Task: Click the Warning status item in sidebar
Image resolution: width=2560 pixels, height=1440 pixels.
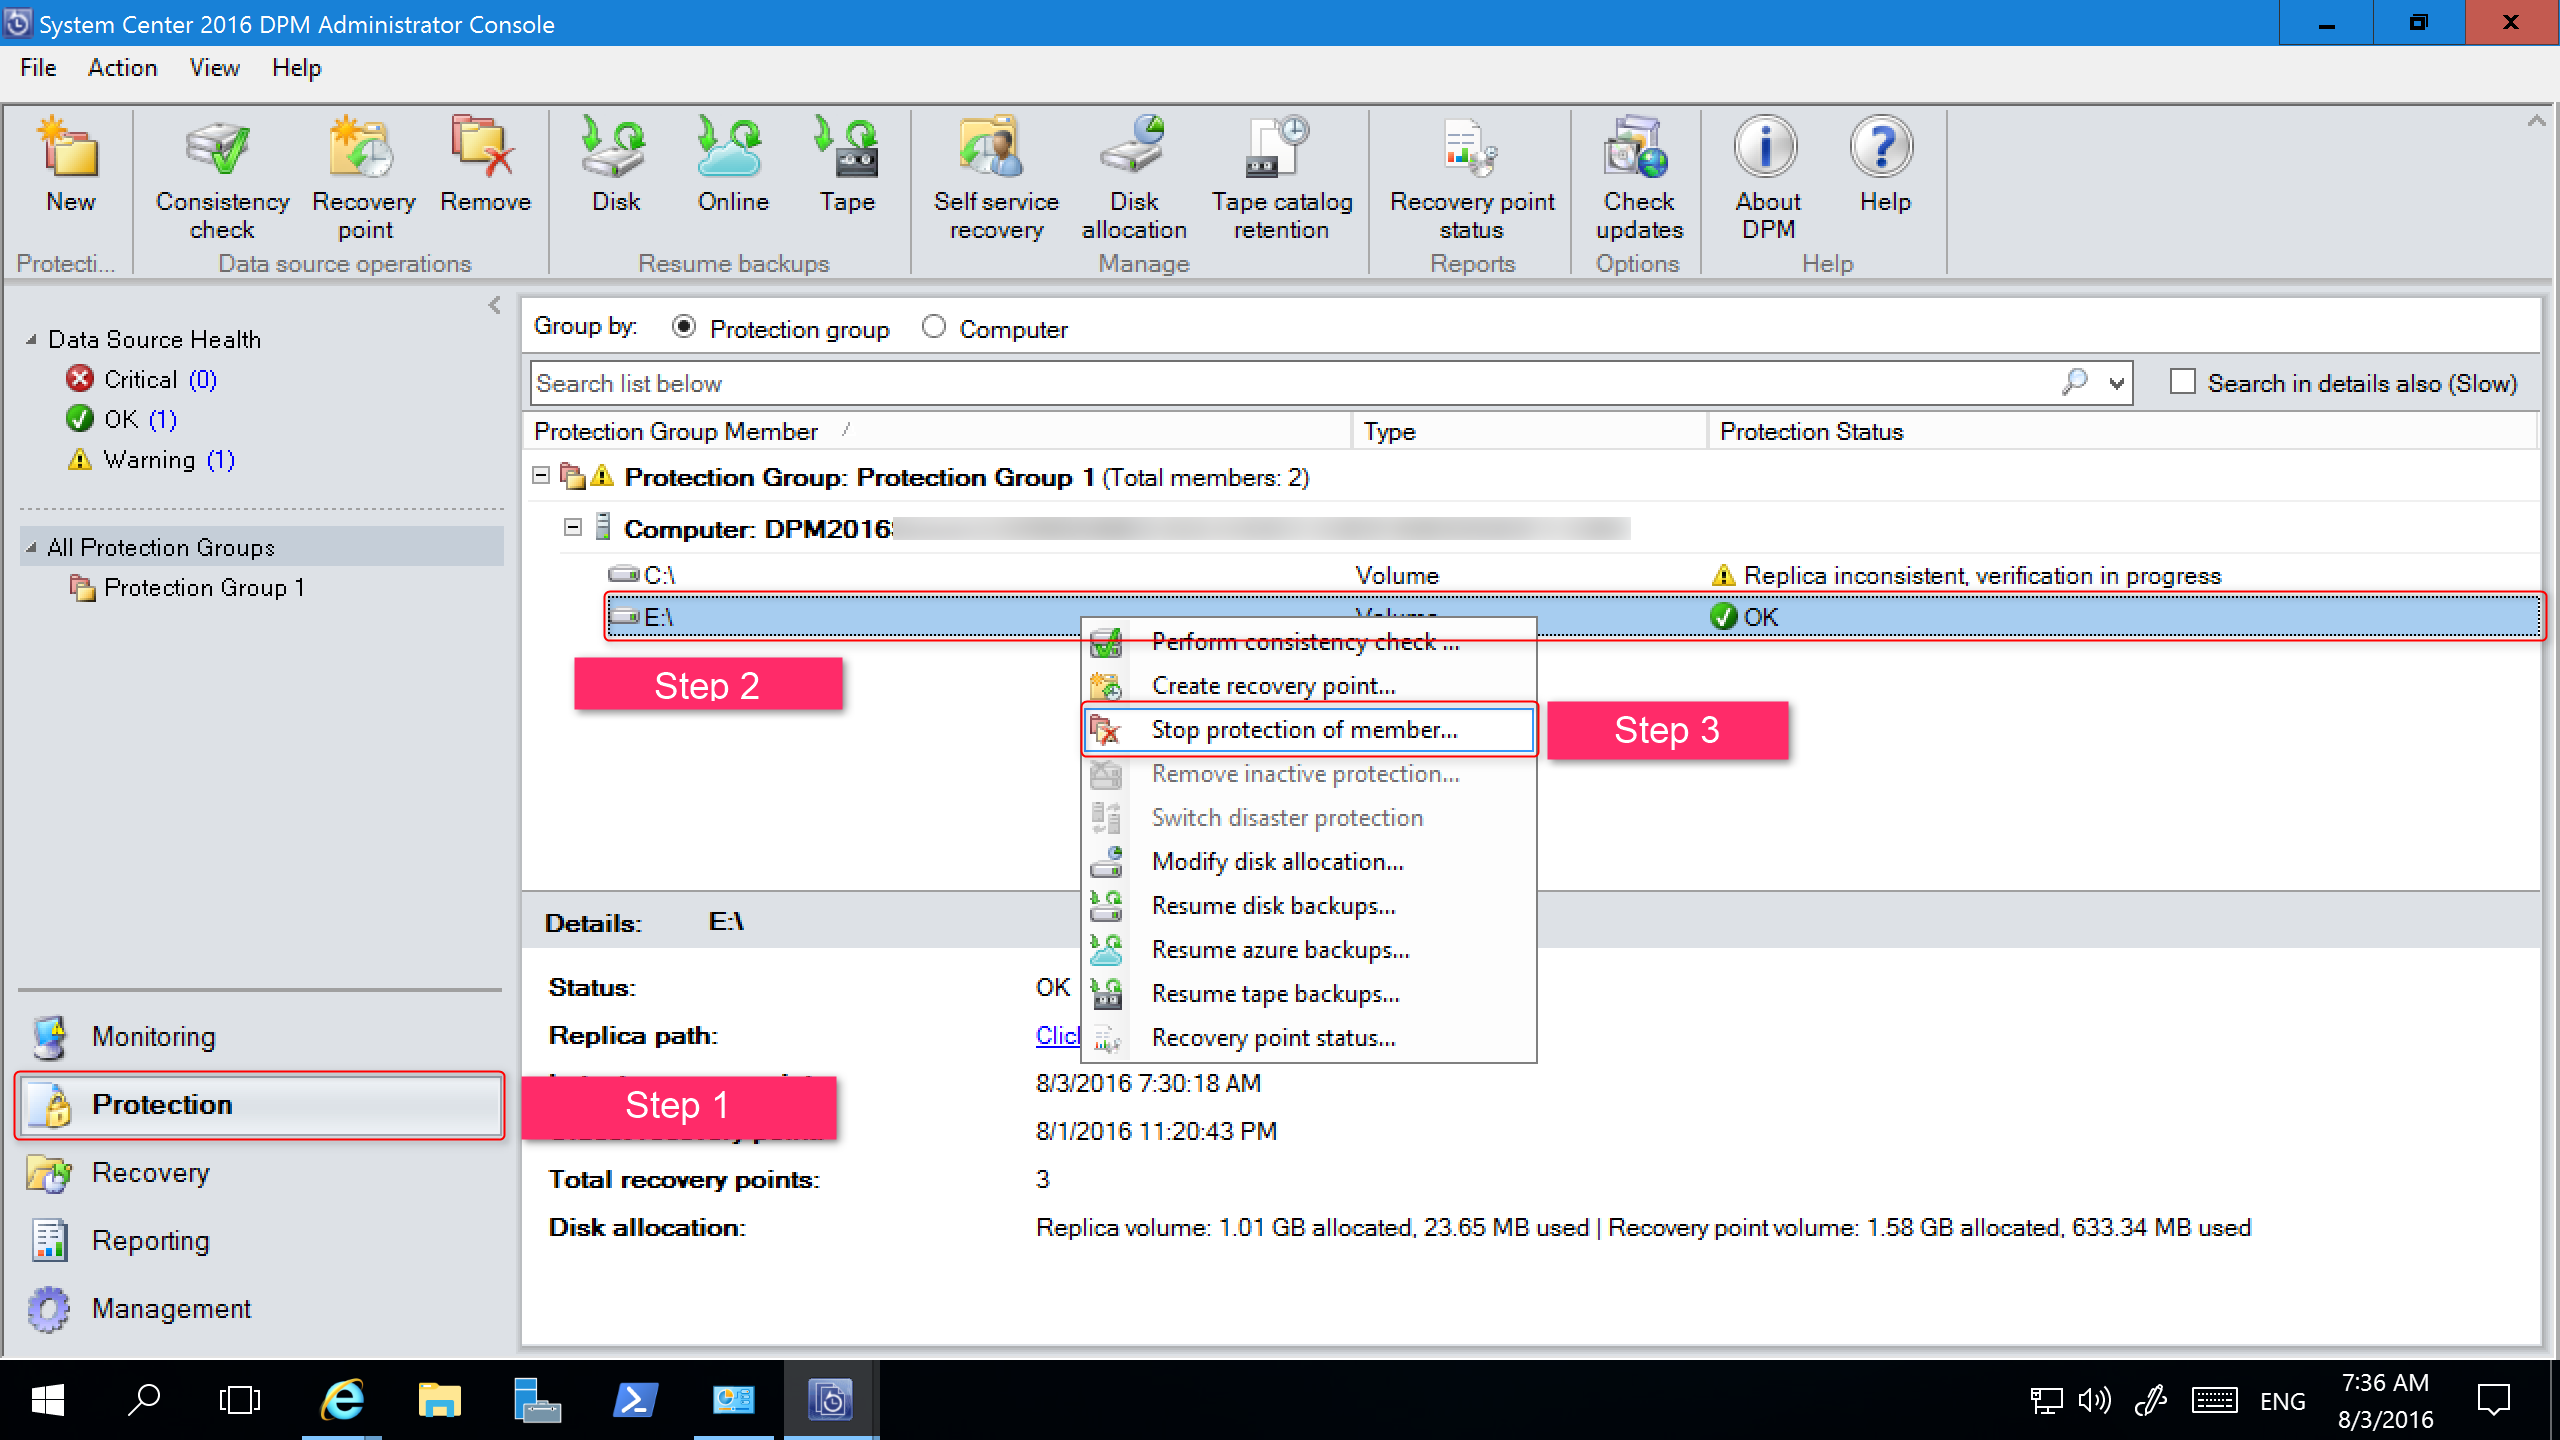Action: pyautogui.click(x=151, y=459)
